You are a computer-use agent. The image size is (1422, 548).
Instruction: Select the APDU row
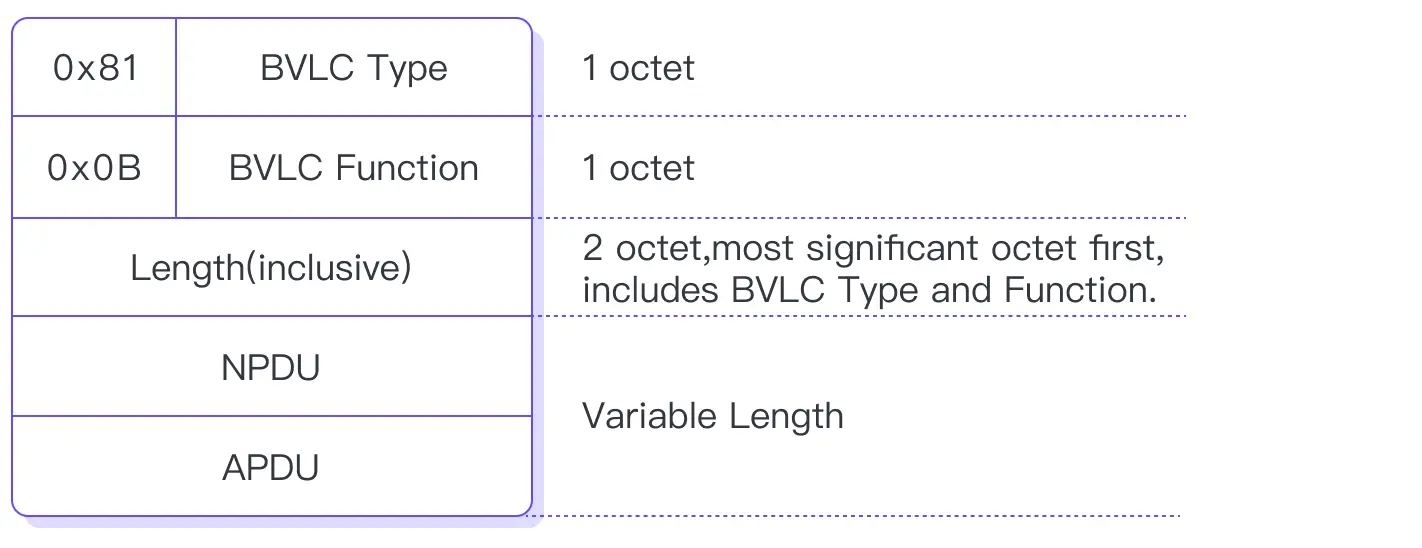(271, 468)
